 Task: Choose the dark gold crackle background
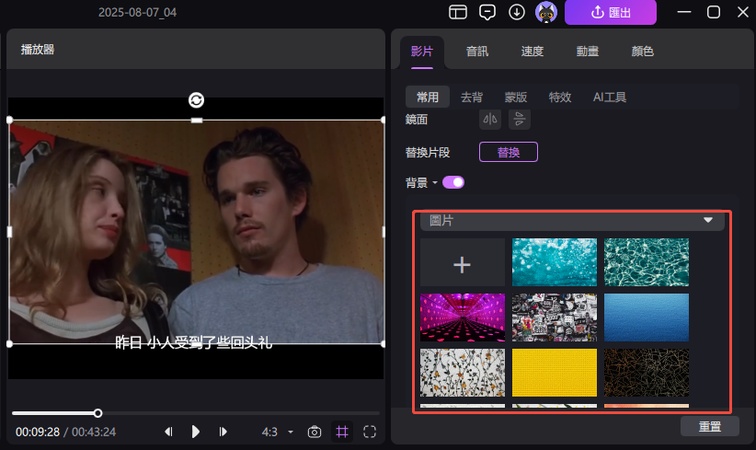(646, 373)
